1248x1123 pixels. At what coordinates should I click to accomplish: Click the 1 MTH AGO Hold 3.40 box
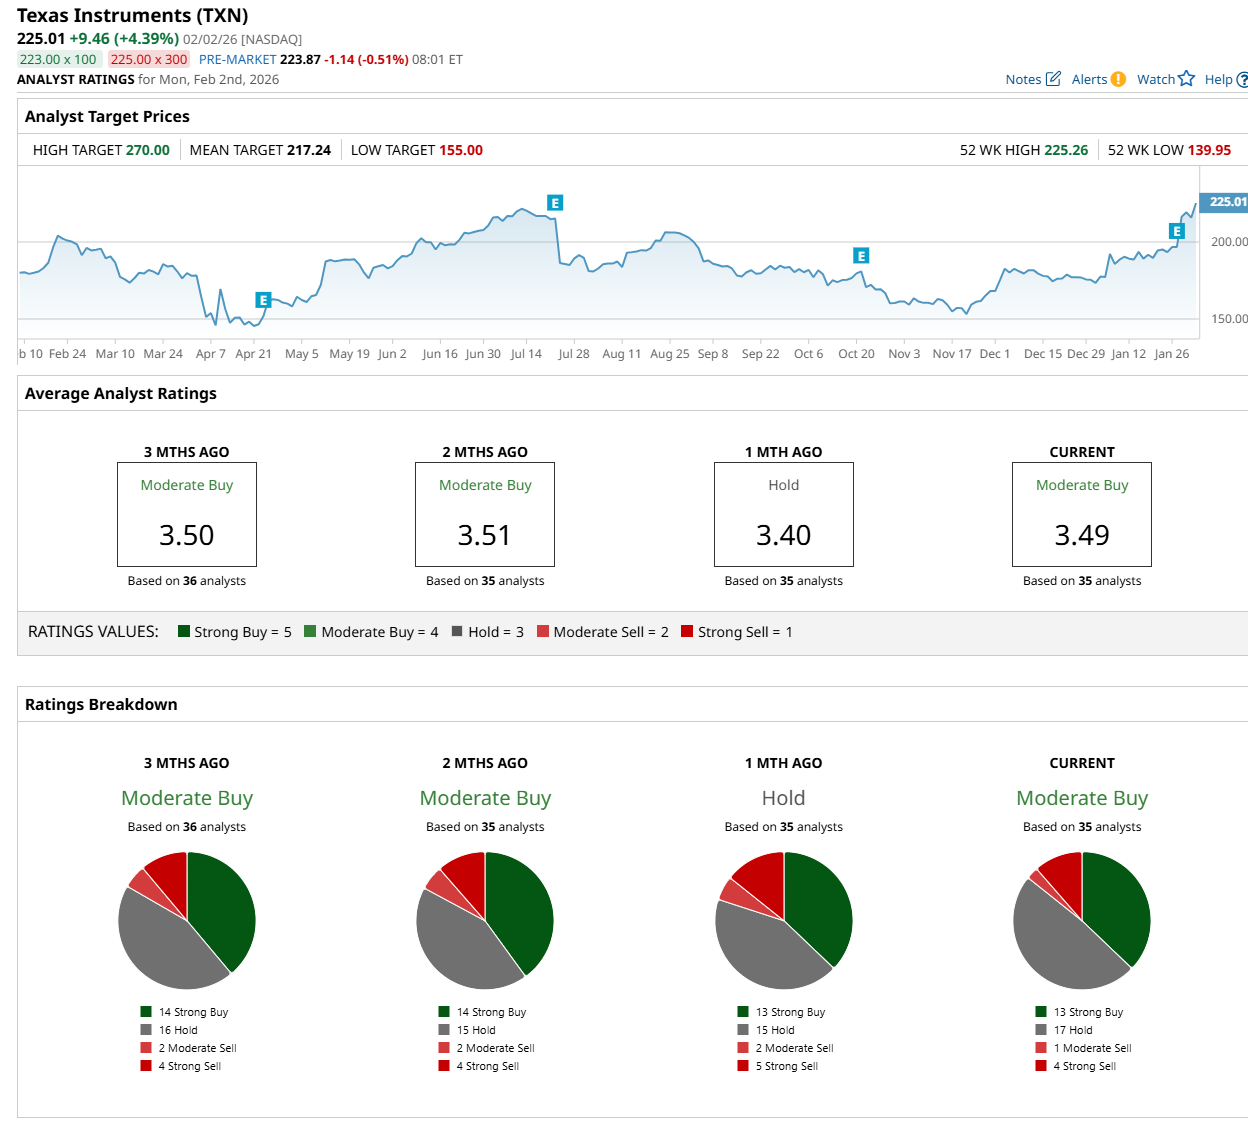pos(783,514)
